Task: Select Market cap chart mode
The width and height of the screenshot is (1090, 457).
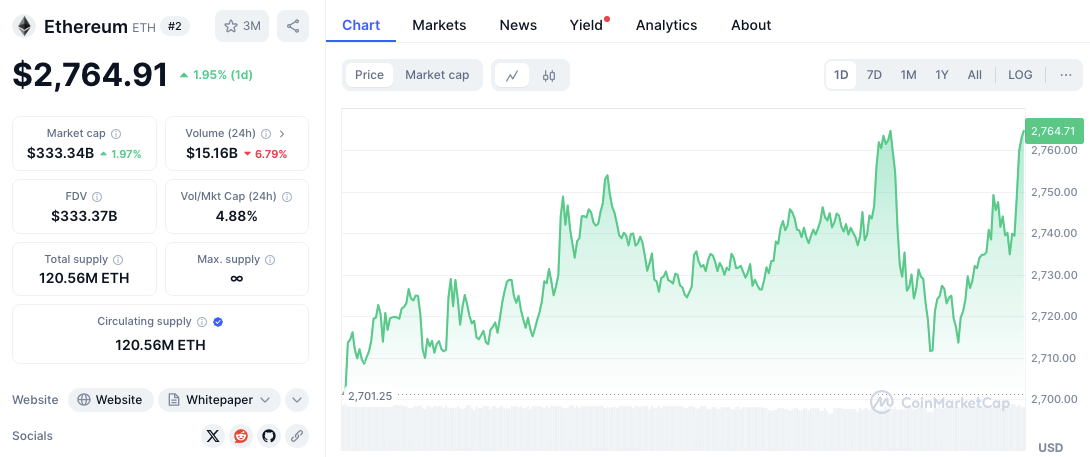Action: (x=437, y=75)
